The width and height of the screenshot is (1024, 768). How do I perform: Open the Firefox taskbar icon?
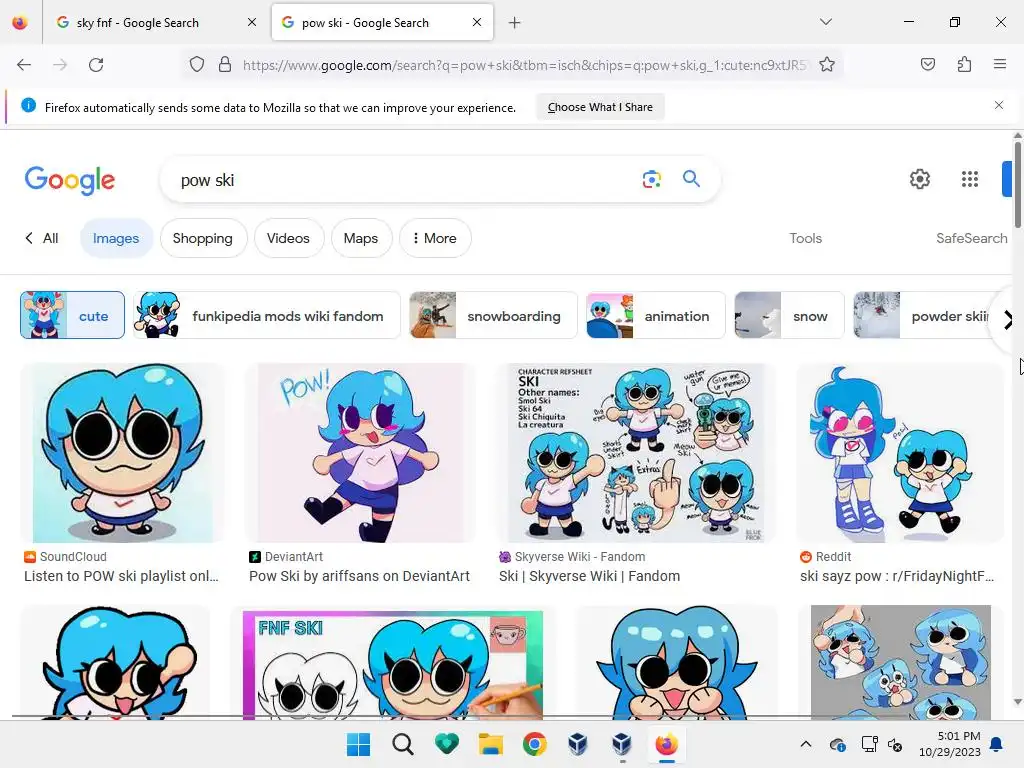[x=666, y=744]
